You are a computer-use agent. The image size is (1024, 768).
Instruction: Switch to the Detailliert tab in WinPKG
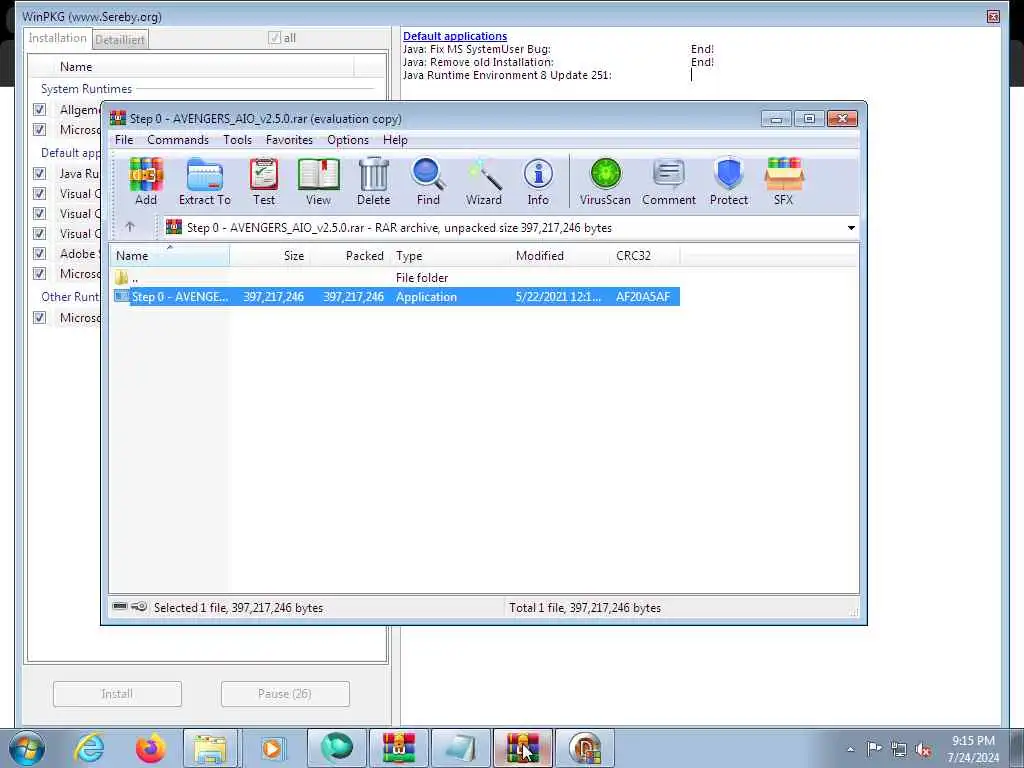coord(120,40)
